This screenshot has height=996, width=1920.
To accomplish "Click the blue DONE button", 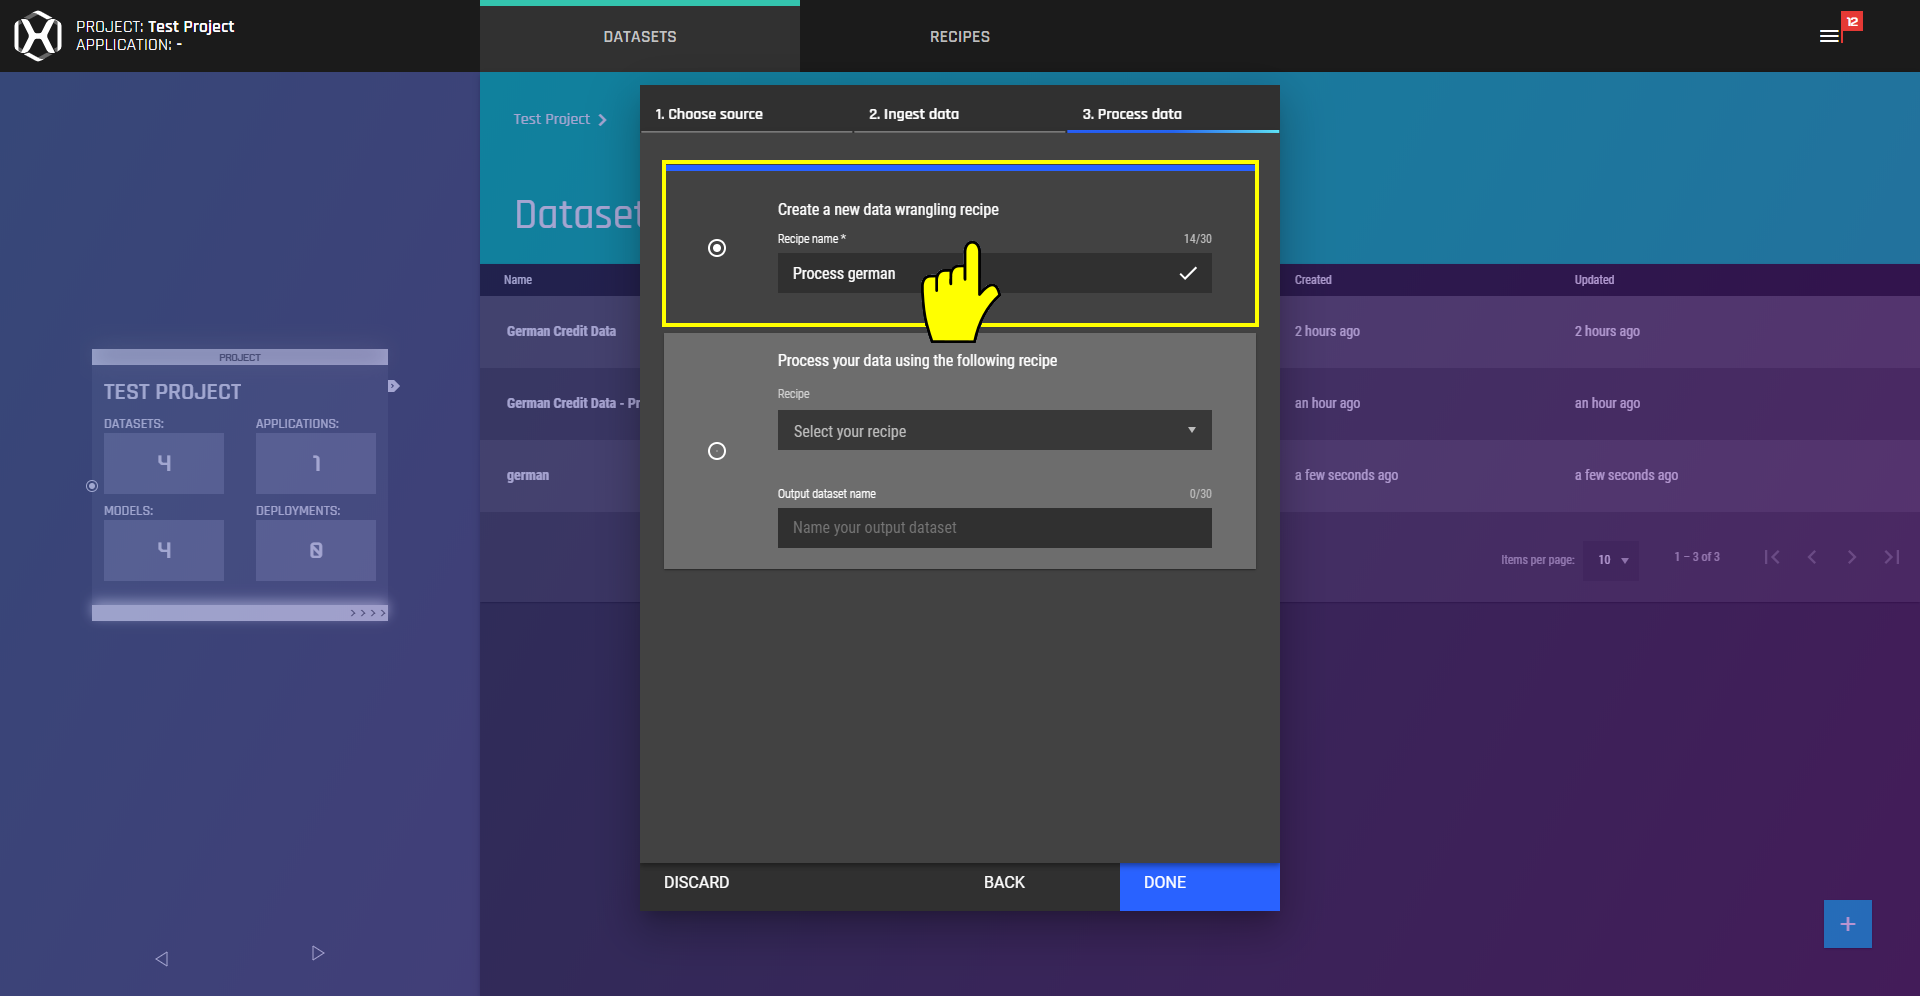I will pyautogui.click(x=1200, y=887).
